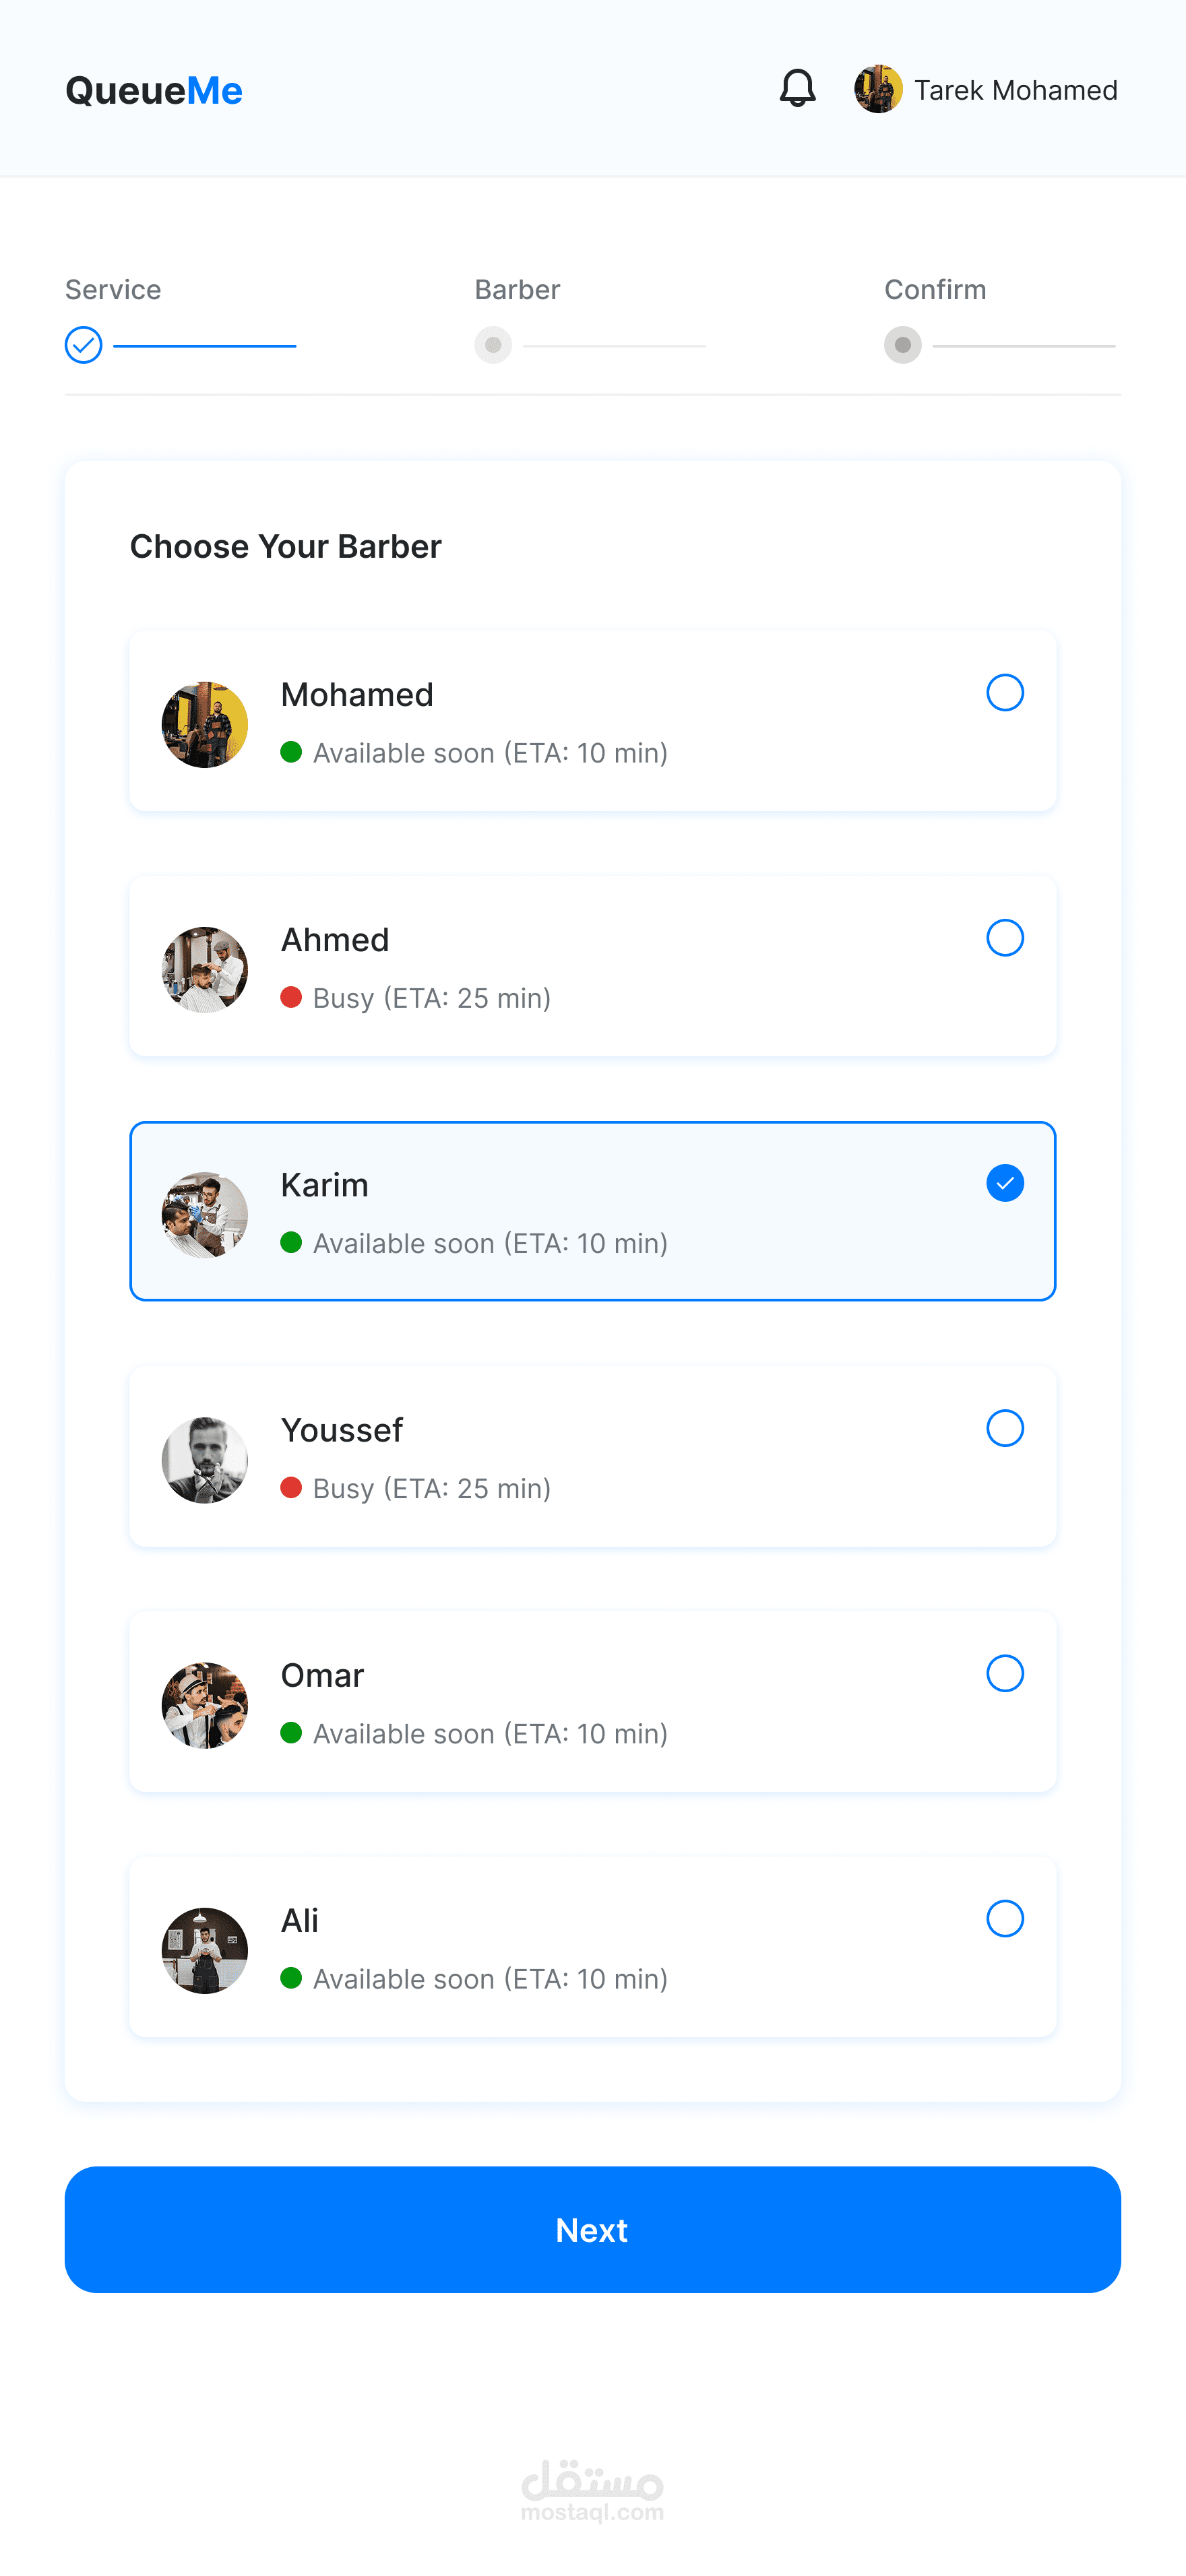Pick Omar using his radio button
1186x2576 pixels.
[1004, 1673]
